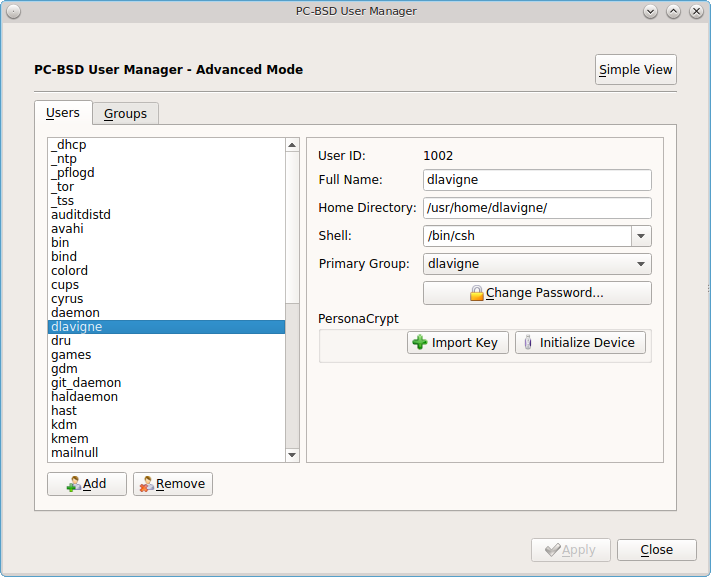Click the Add user icon
The image size is (711, 577).
[74, 484]
